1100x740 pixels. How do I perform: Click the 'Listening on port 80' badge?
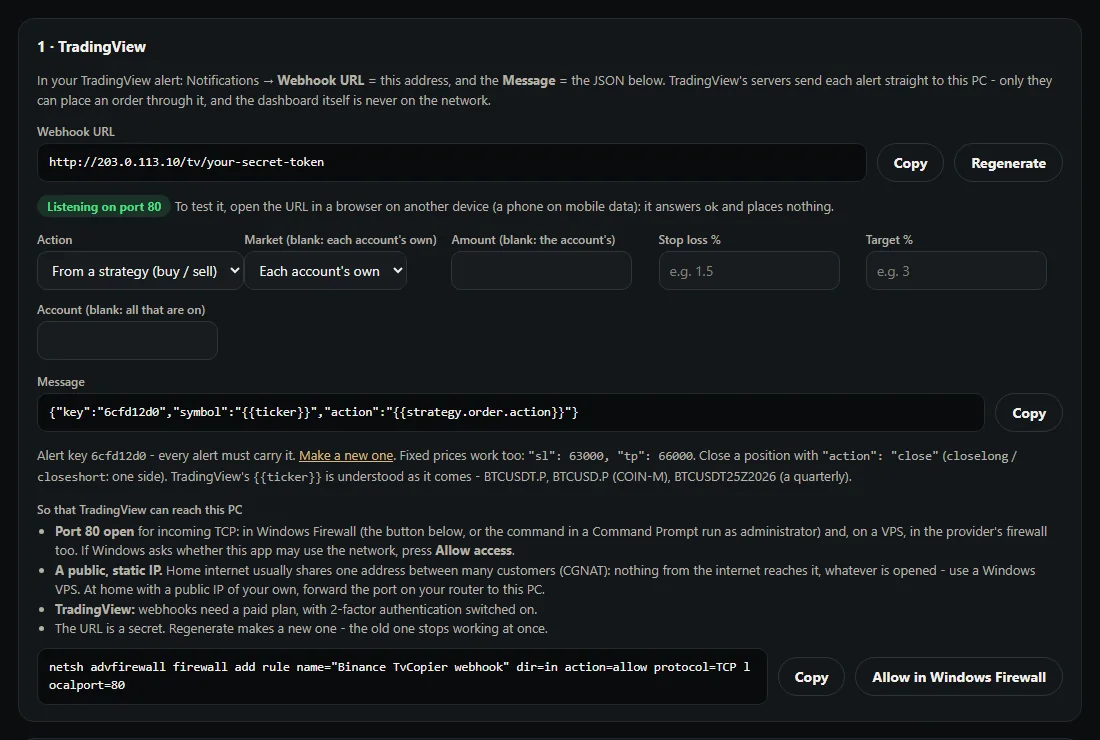pos(104,206)
